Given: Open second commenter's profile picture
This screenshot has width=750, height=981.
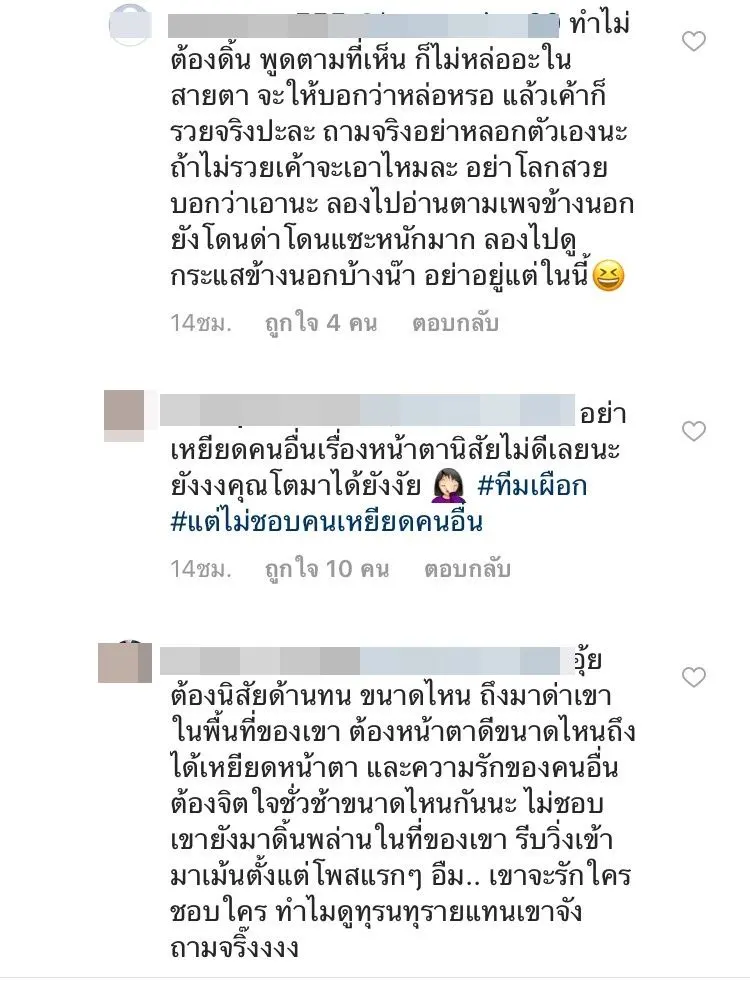Looking at the screenshot, I should click(124, 415).
